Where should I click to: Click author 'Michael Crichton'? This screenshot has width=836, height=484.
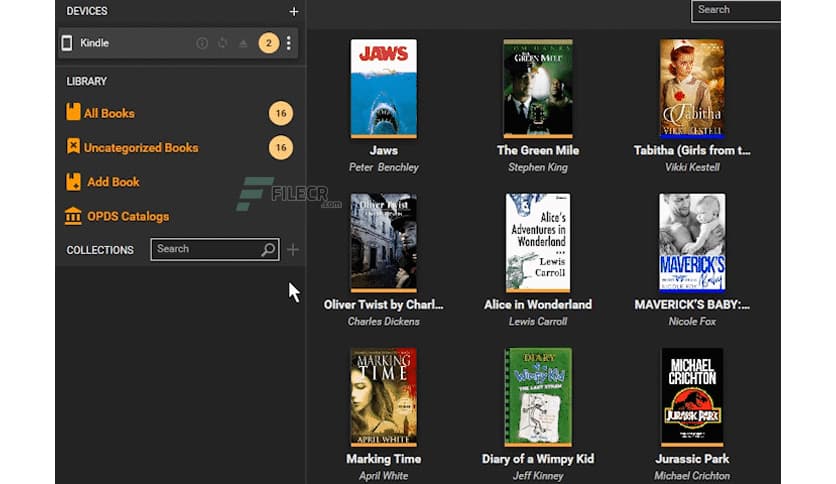(x=692, y=475)
